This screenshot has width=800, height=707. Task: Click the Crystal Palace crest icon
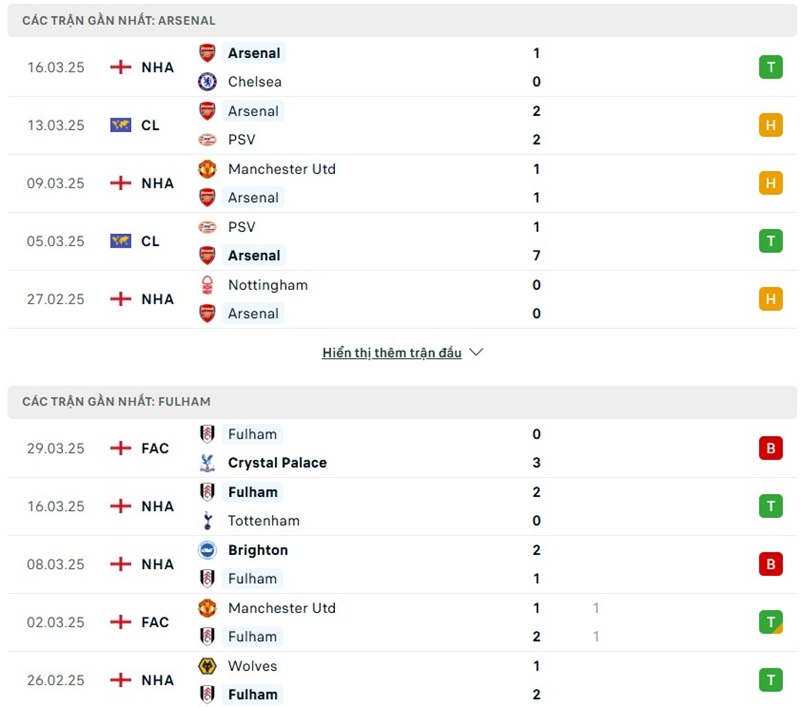[x=207, y=463]
